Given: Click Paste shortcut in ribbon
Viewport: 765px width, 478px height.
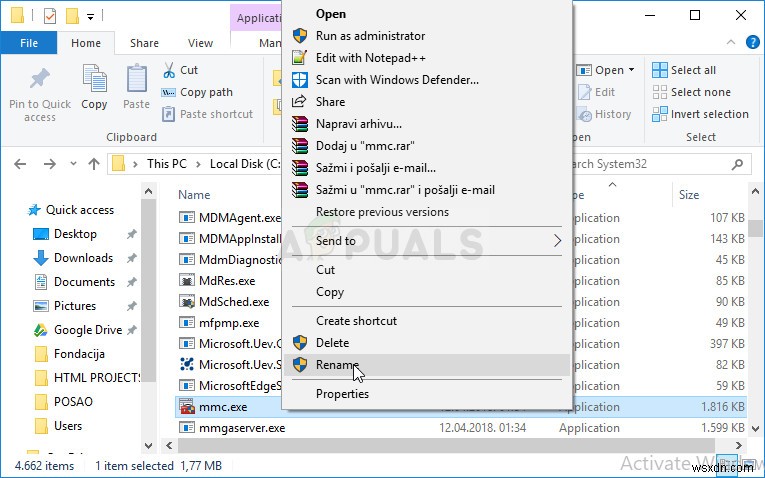Looking at the screenshot, I should point(207,114).
